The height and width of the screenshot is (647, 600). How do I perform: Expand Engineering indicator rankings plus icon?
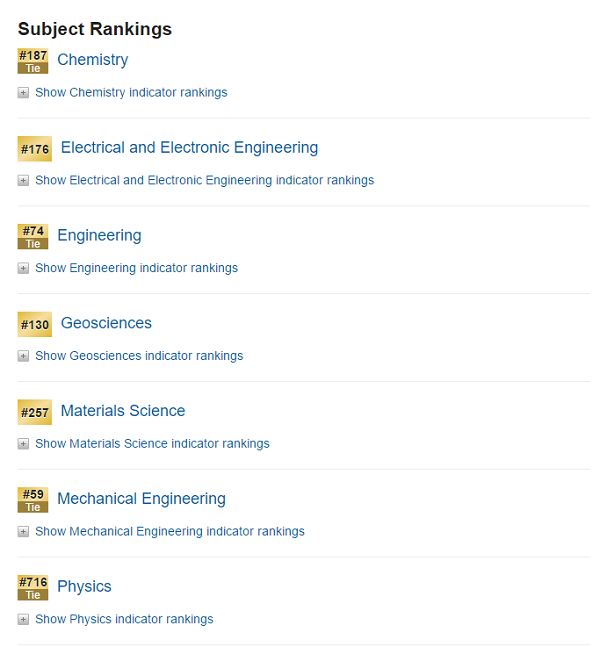pos(23,268)
